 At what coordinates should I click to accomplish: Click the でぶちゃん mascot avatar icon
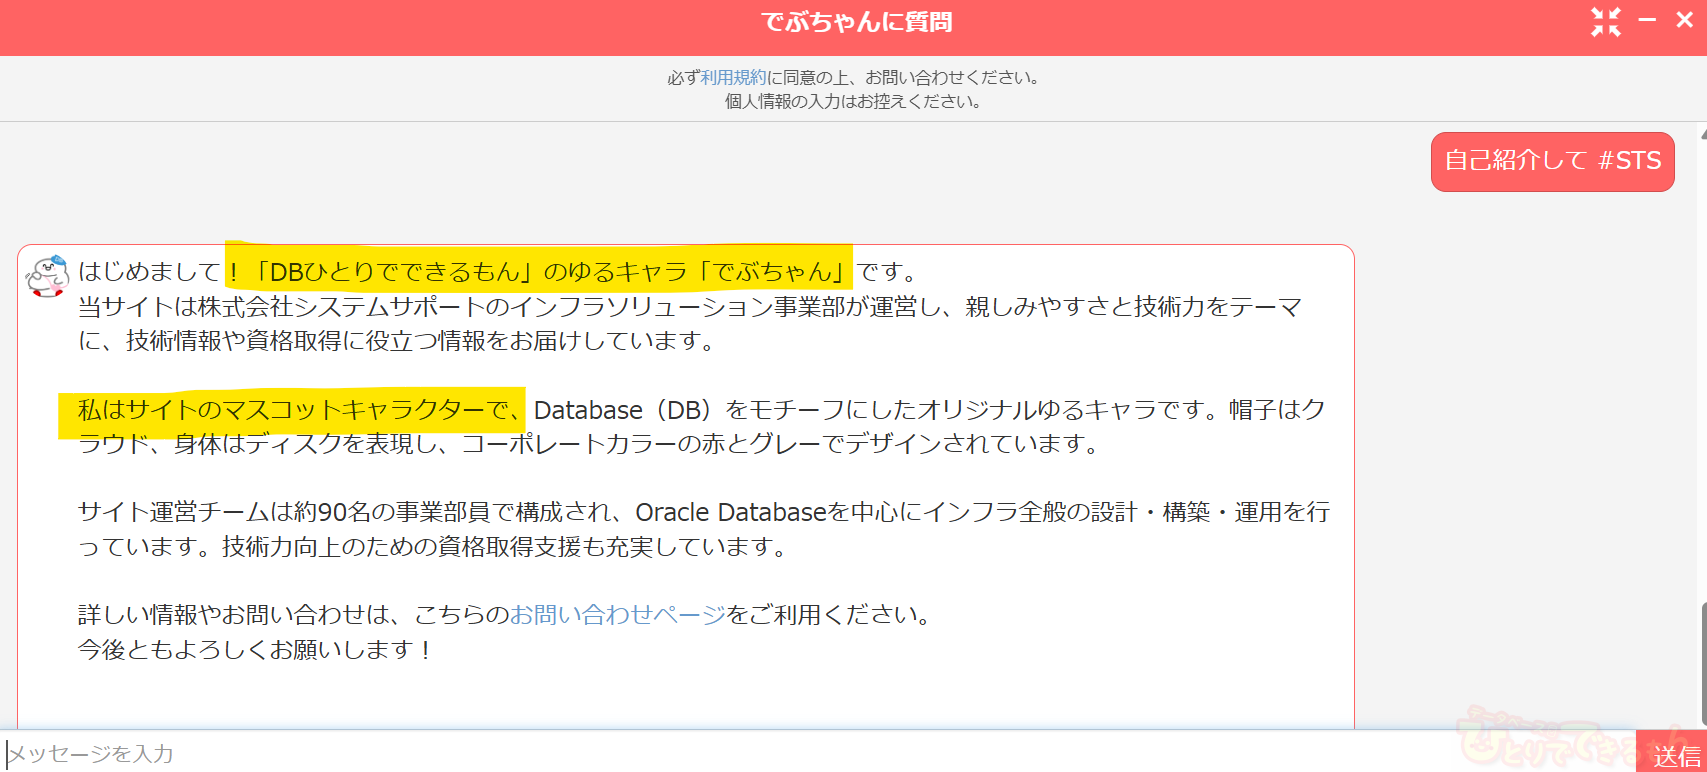47,276
